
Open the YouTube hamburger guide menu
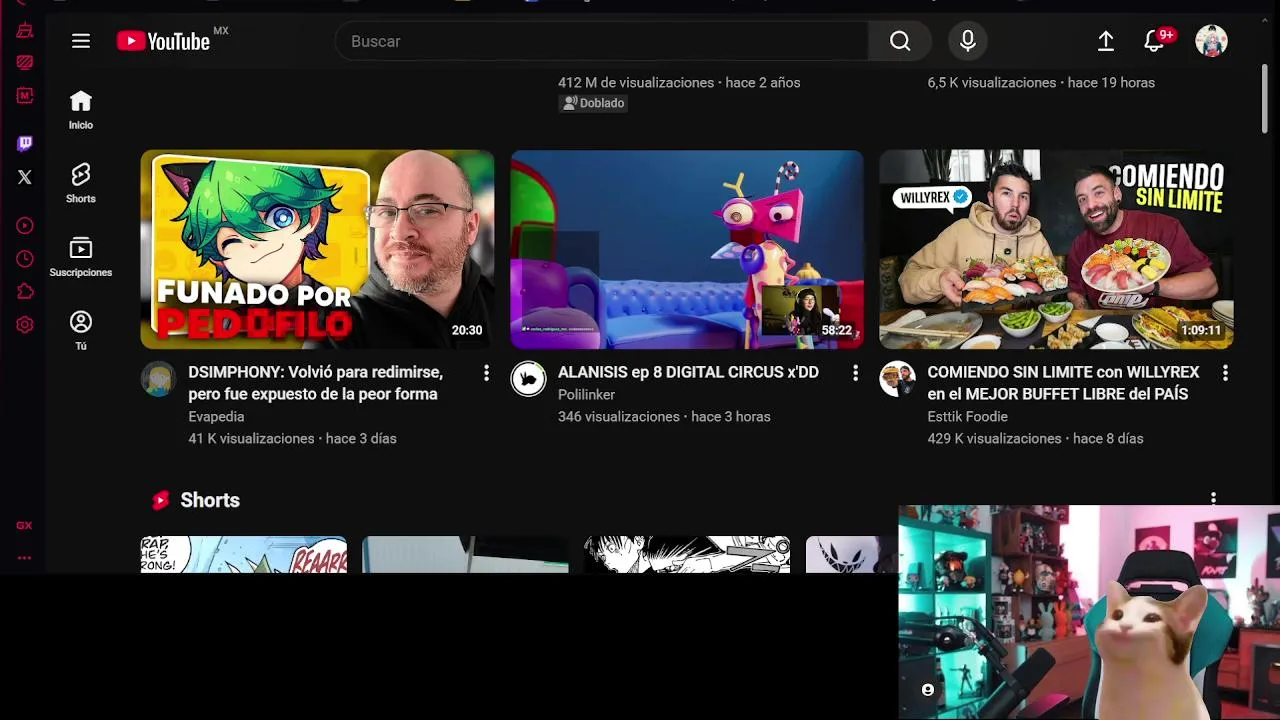click(x=81, y=41)
